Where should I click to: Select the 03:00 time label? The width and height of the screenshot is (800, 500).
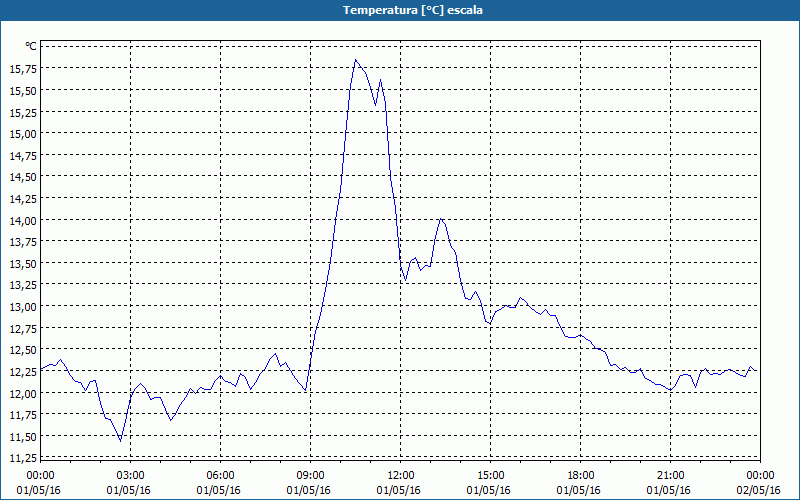[x=131, y=476]
